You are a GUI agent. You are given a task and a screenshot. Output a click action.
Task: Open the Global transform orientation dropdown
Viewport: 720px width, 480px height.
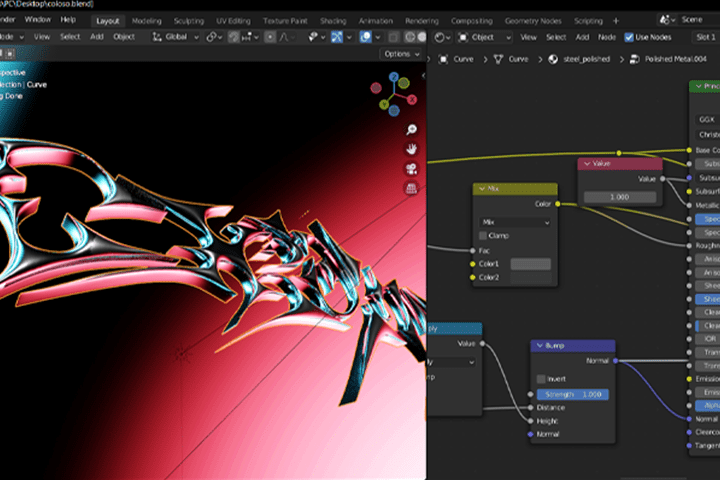(176, 37)
